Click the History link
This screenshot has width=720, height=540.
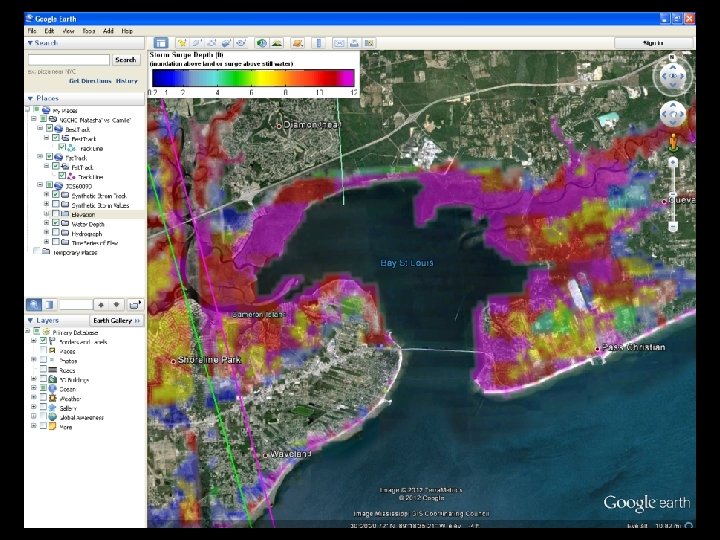point(127,81)
